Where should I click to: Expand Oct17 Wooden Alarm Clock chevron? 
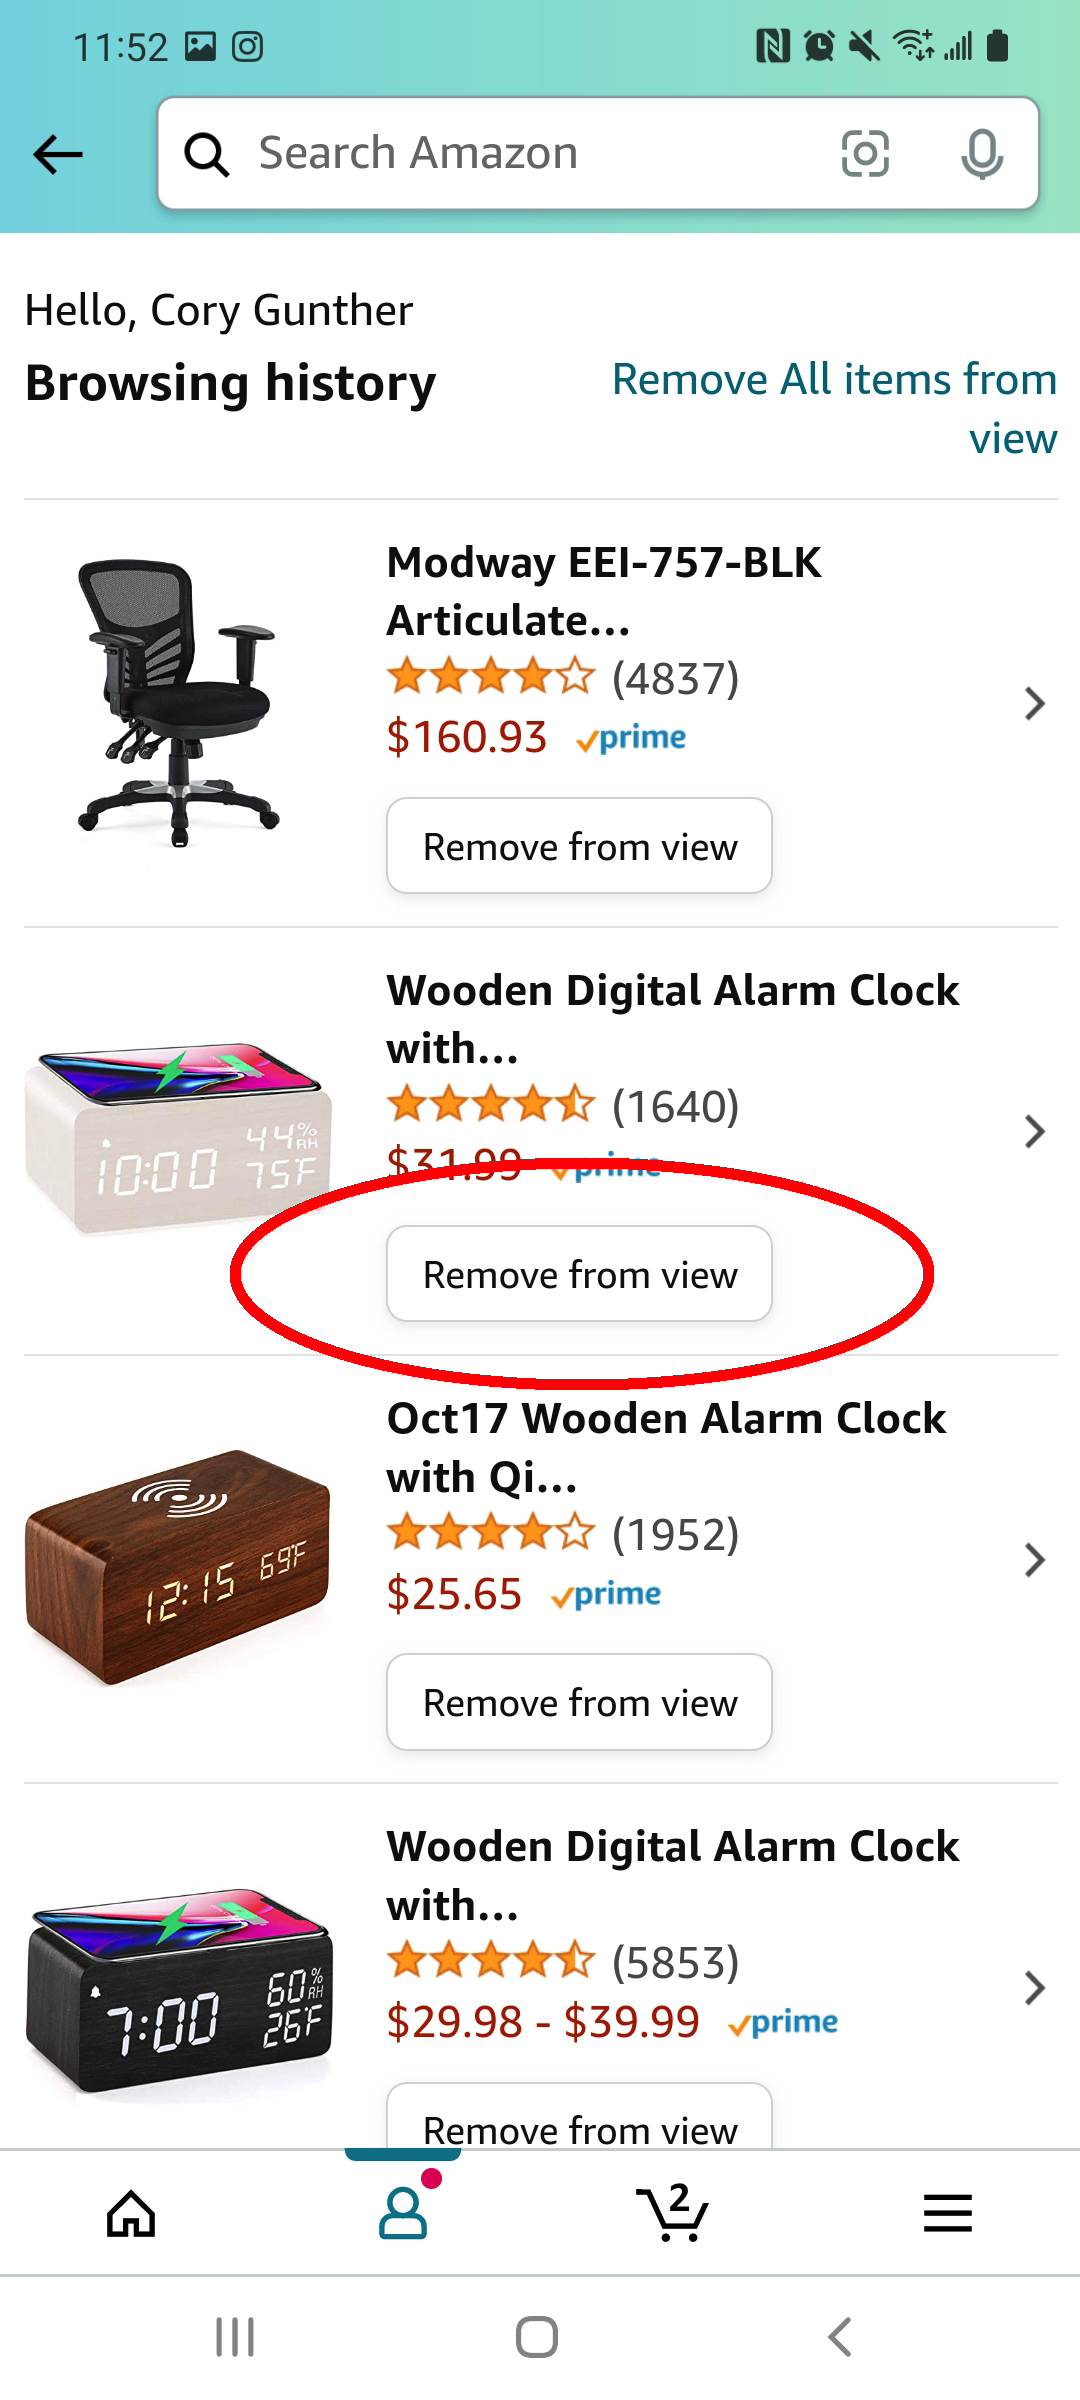[1035, 1560]
